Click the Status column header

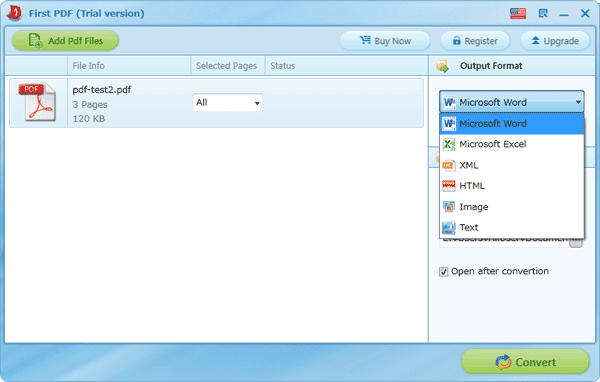[346, 65]
